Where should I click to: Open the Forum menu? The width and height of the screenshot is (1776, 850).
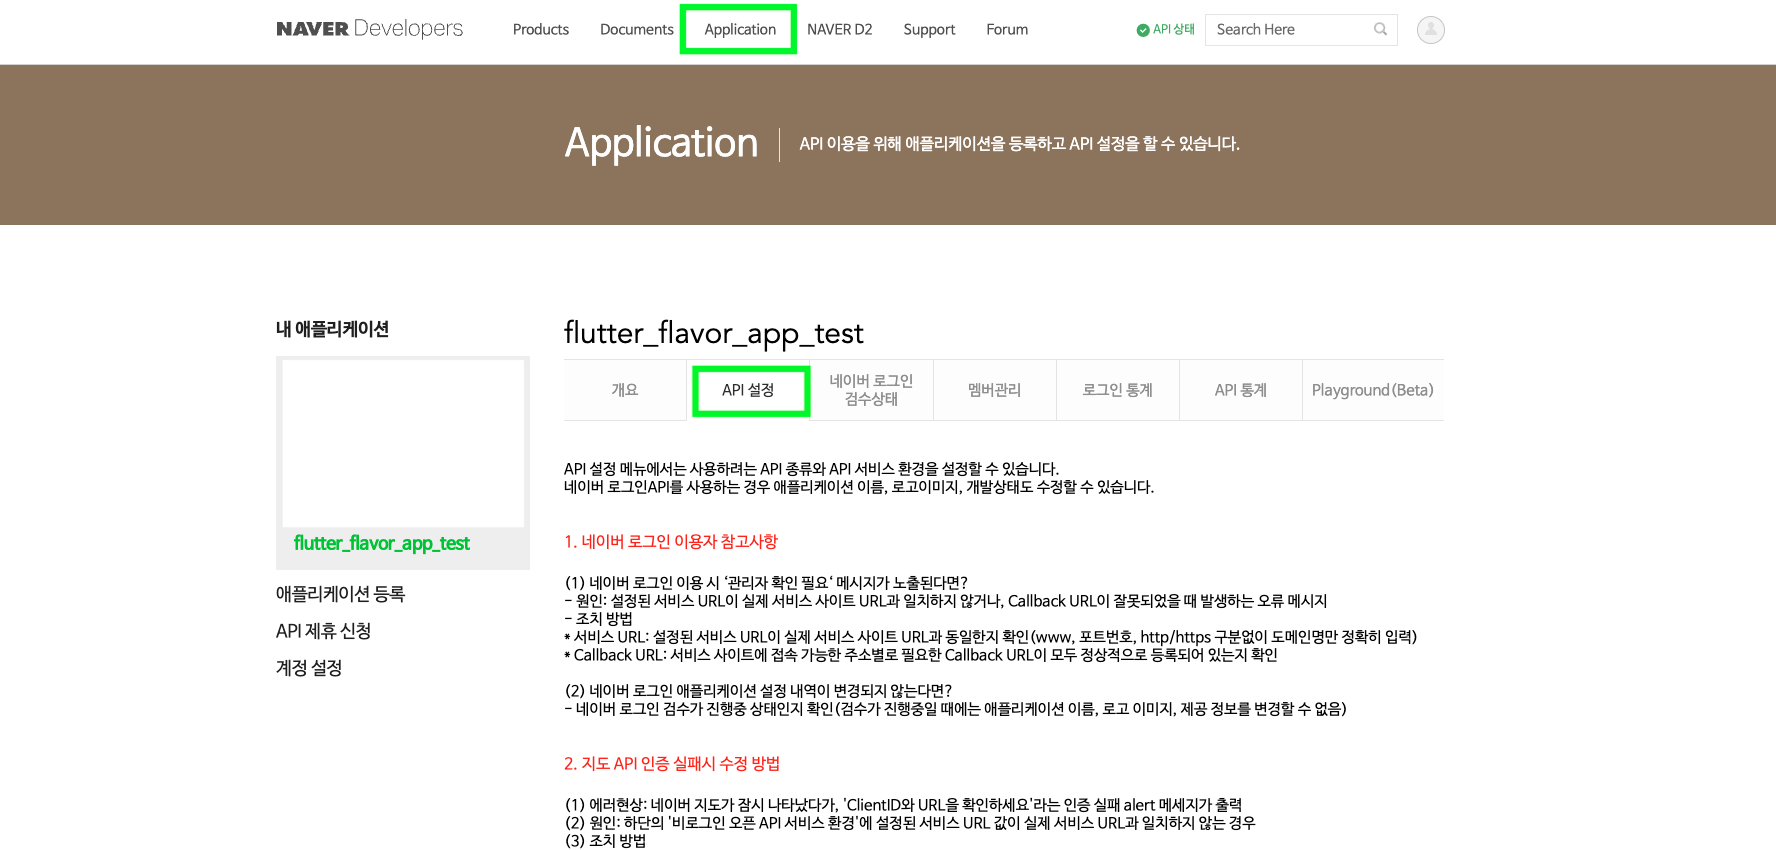[1007, 30]
